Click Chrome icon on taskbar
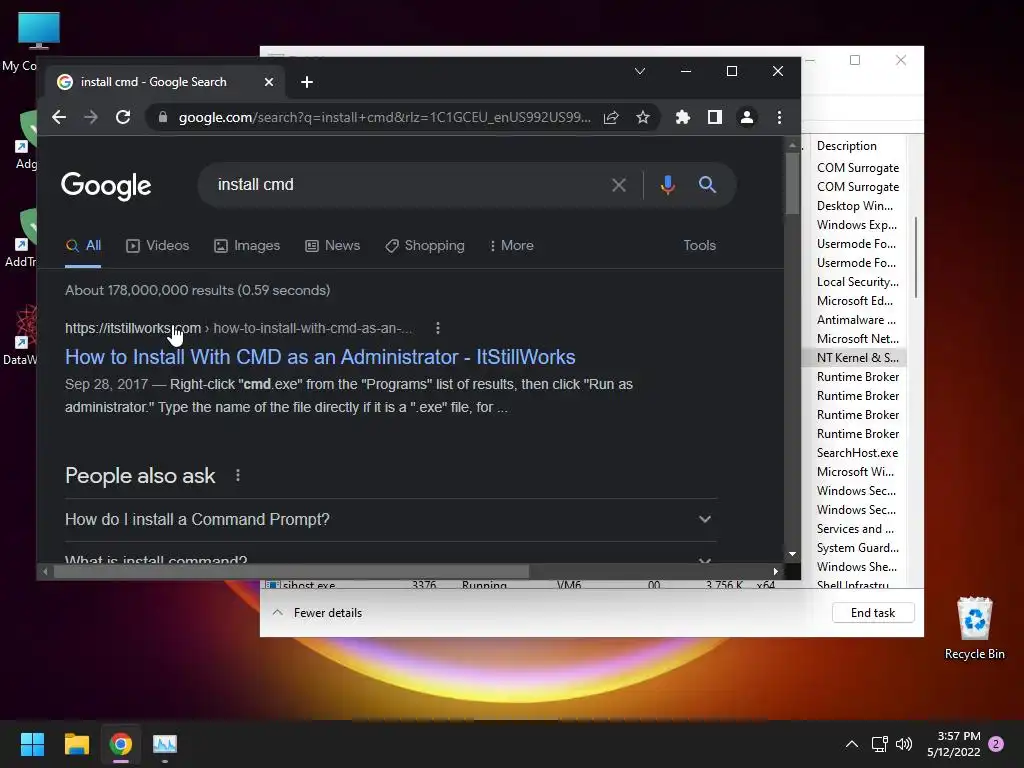Image resolution: width=1024 pixels, height=768 pixels. (x=121, y=744)
